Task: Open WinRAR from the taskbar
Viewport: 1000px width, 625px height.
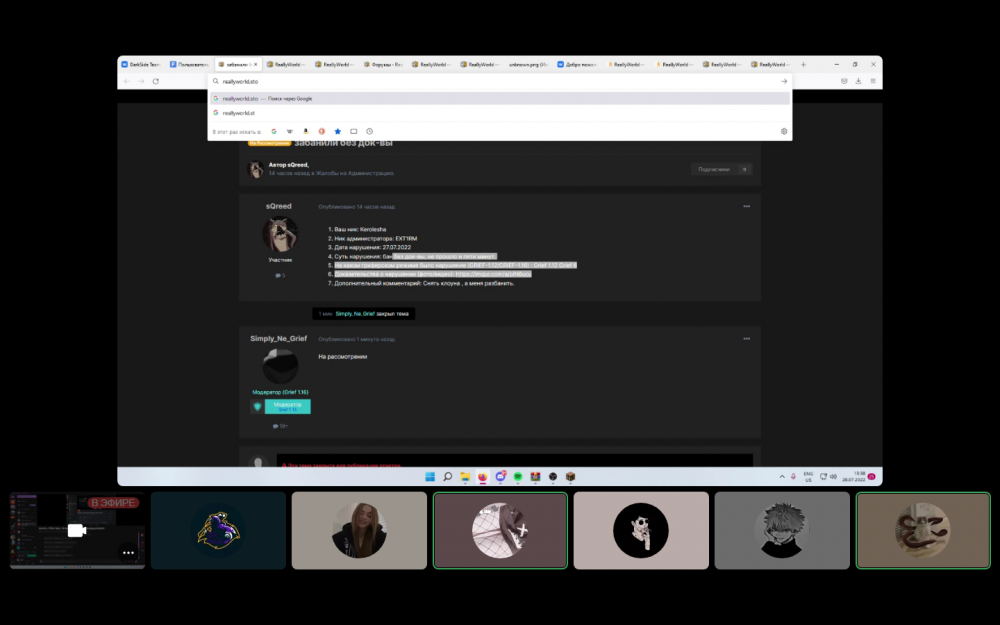Action: coord(535,476)
